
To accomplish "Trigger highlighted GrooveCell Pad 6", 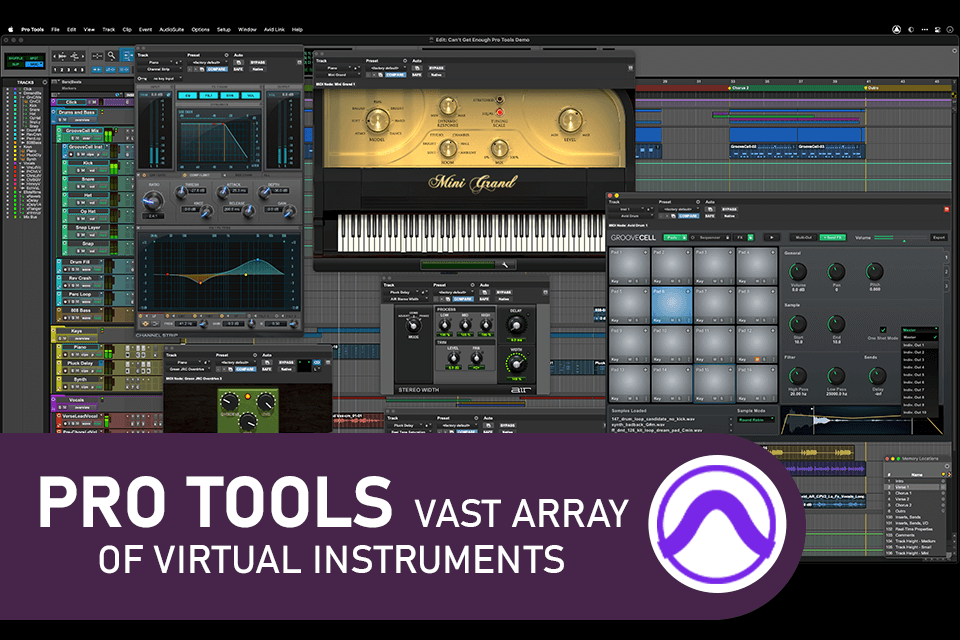I will pyautogui.click(x=671, y=303).
